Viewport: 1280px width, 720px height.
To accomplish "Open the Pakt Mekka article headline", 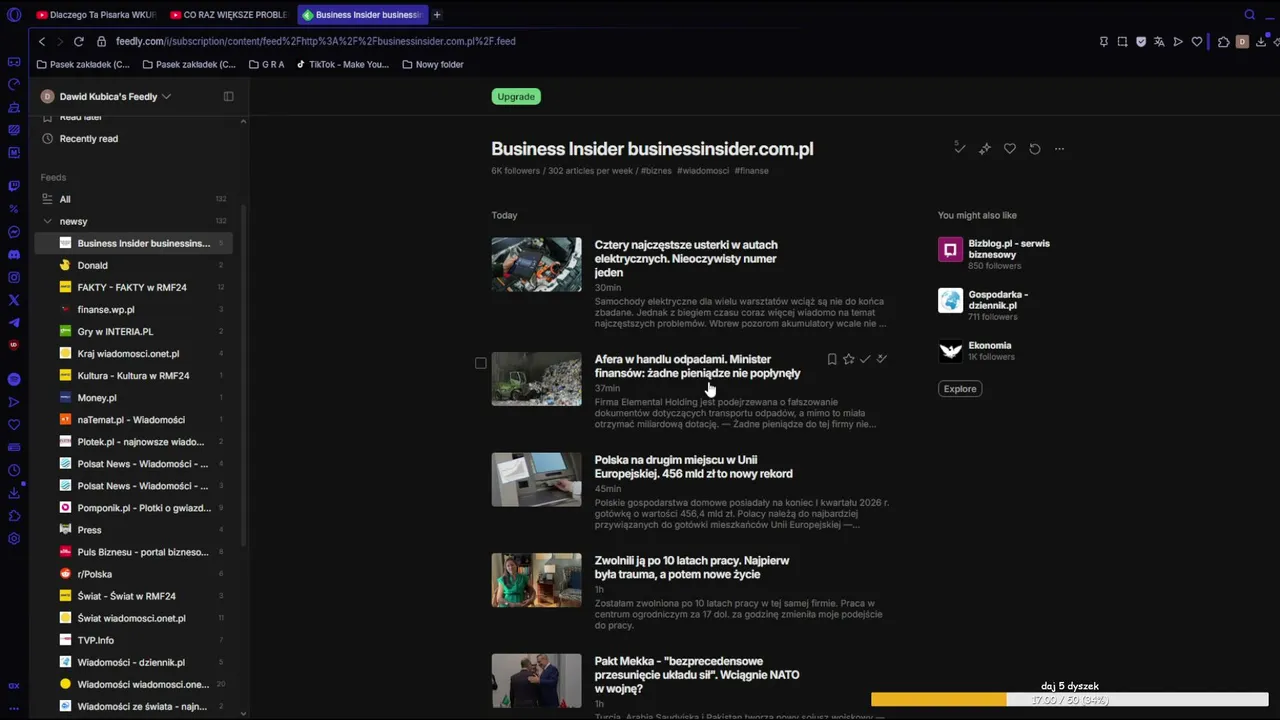I will pos(697,675).
